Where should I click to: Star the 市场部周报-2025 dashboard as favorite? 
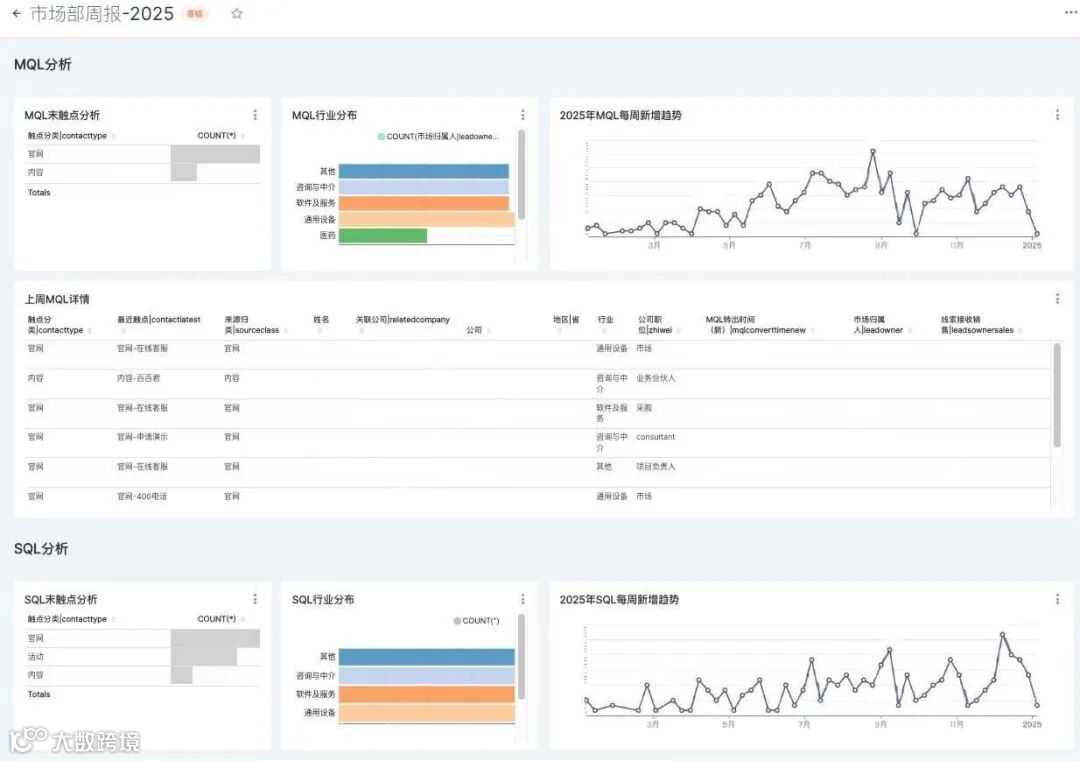point(236,13)
